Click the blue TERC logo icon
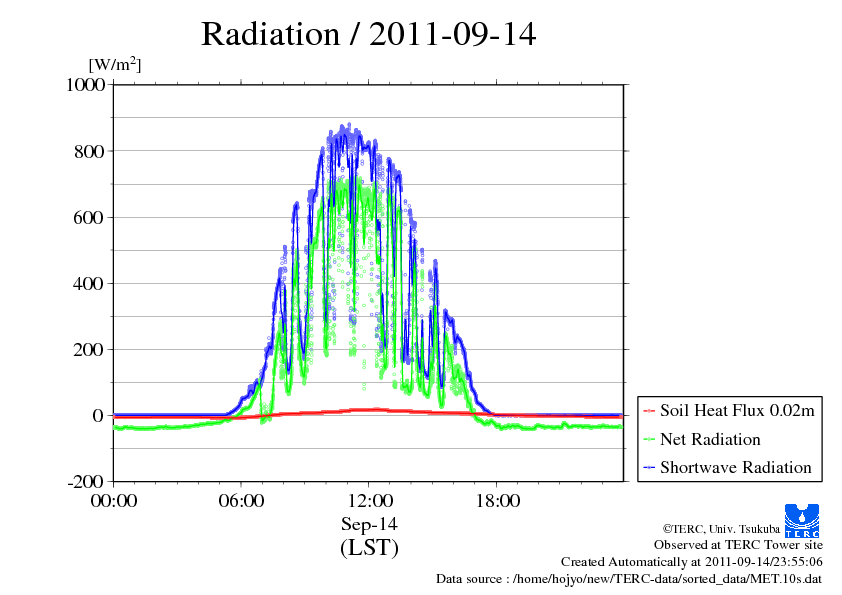The width and height of the screenshot is (842, 595). 802,521
